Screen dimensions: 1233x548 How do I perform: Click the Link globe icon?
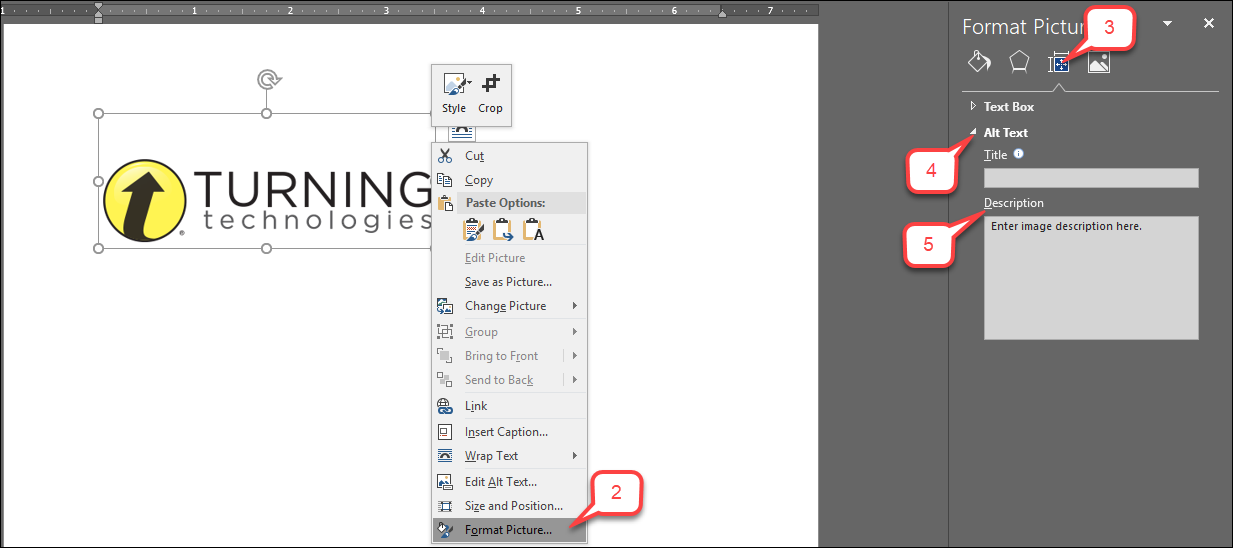[445, 406]
